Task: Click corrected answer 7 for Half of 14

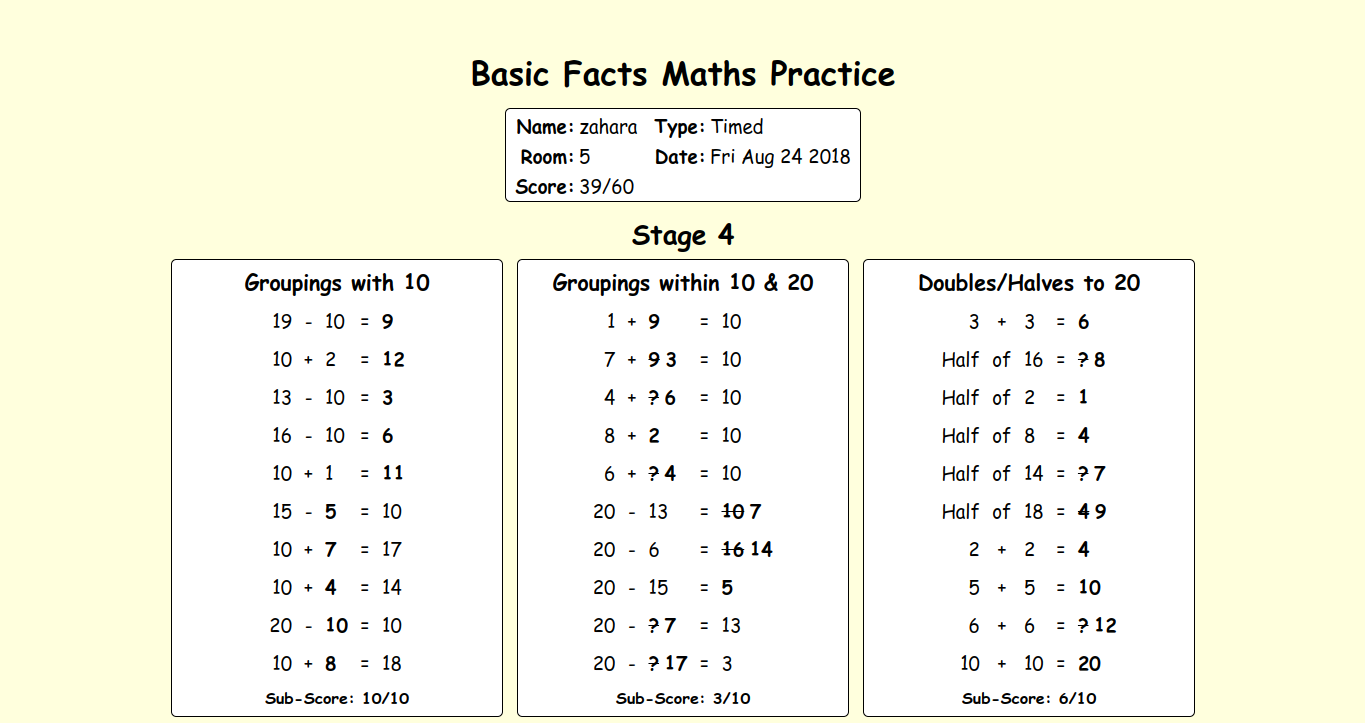Action: tap(1100, 474)
